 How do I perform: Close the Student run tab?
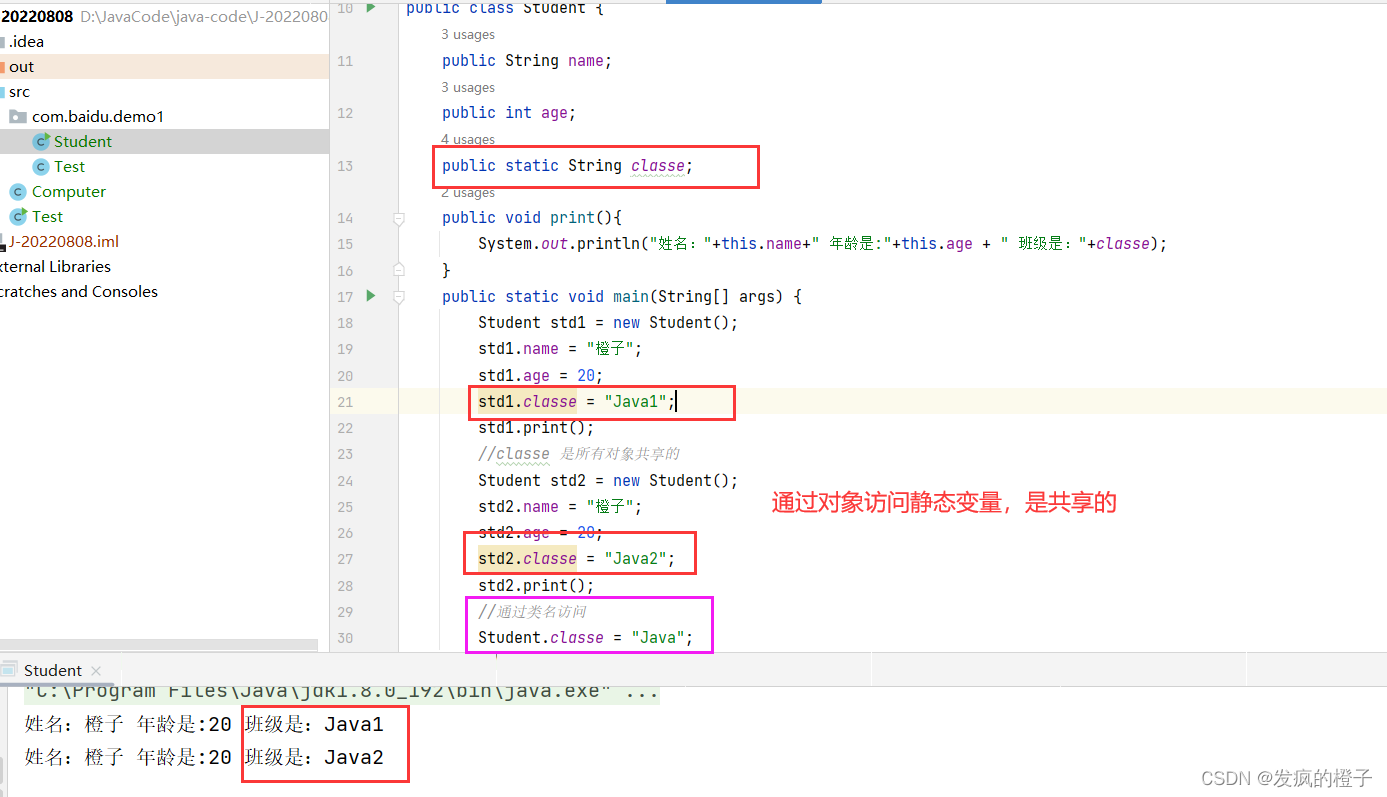(x=96, y=671)
